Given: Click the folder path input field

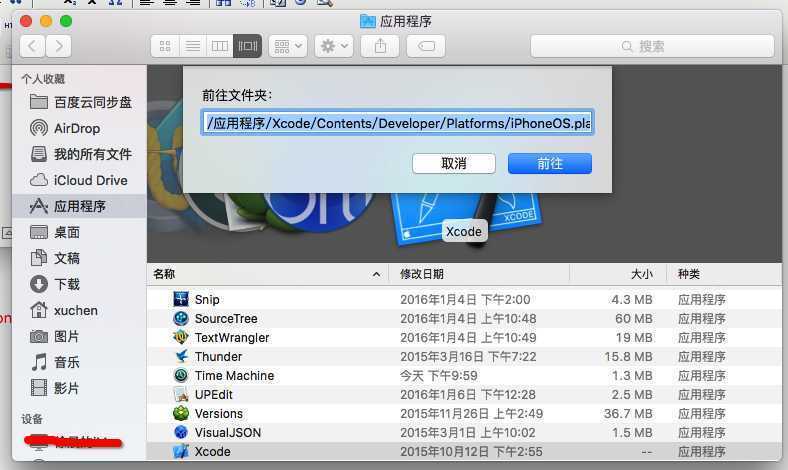Looking at the screenshot, I should [397, 123].
